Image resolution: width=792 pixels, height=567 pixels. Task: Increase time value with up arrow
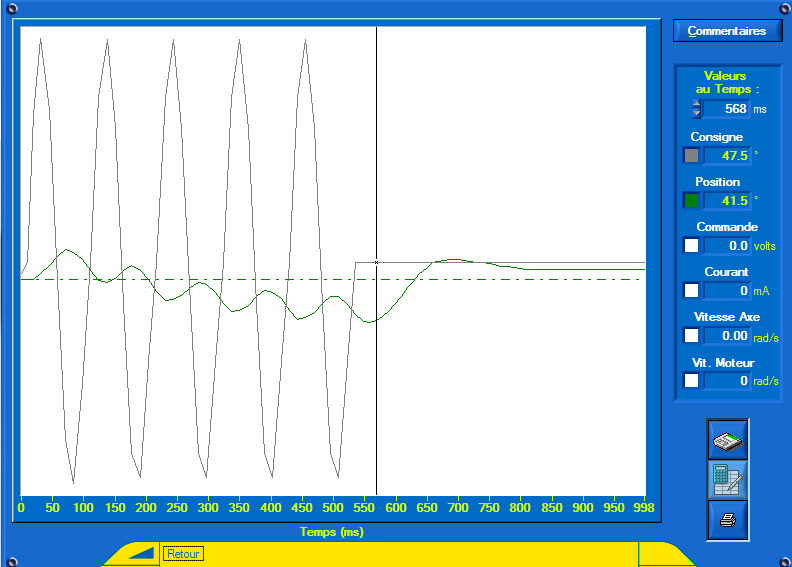tap(696, 103)
